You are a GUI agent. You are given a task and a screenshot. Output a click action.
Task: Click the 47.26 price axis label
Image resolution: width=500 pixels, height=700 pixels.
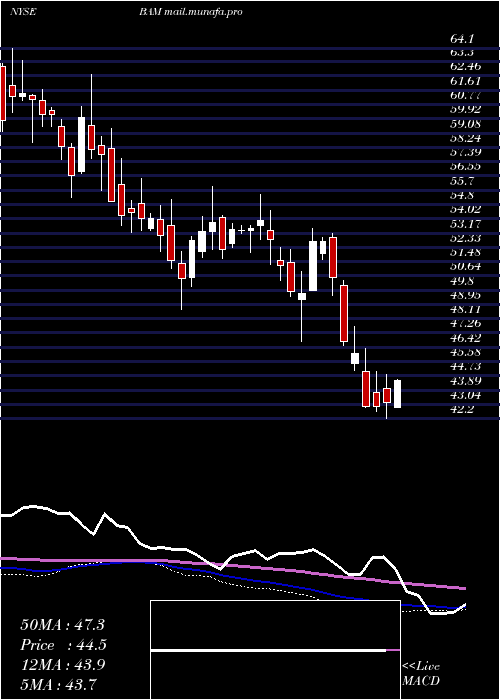click(465, 324)
